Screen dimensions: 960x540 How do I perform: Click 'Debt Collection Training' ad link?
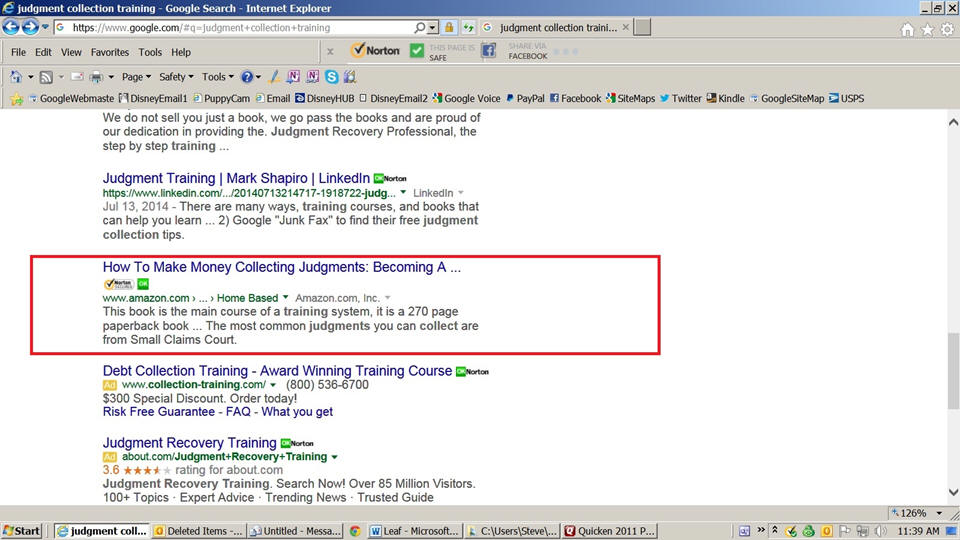click(277, 371)
